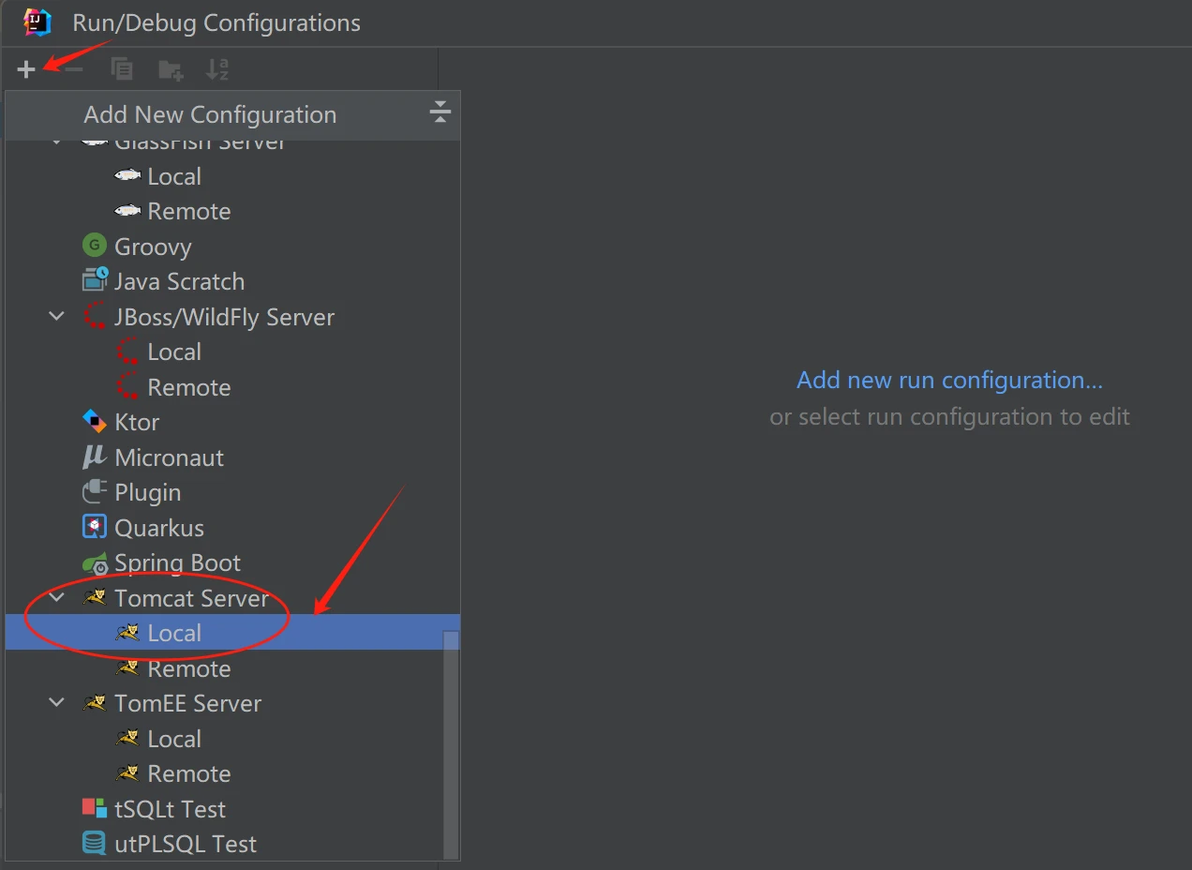Collapse the TomEE Server node
This screenshot has height=870, width=1192.
click(x=56, y=702)
